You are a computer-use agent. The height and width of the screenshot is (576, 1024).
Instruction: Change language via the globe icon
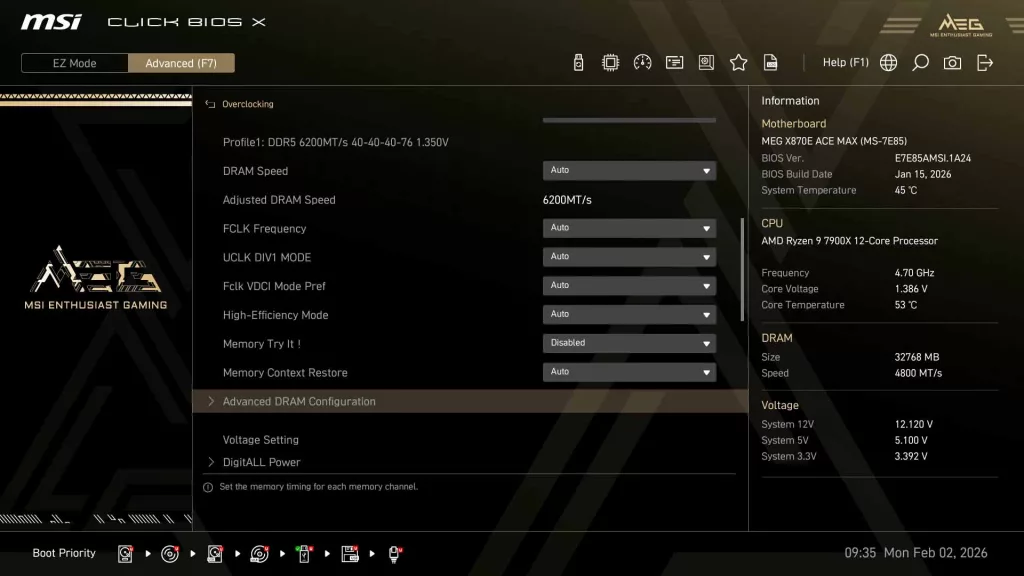pyautogui.click(x=888, y=62)
